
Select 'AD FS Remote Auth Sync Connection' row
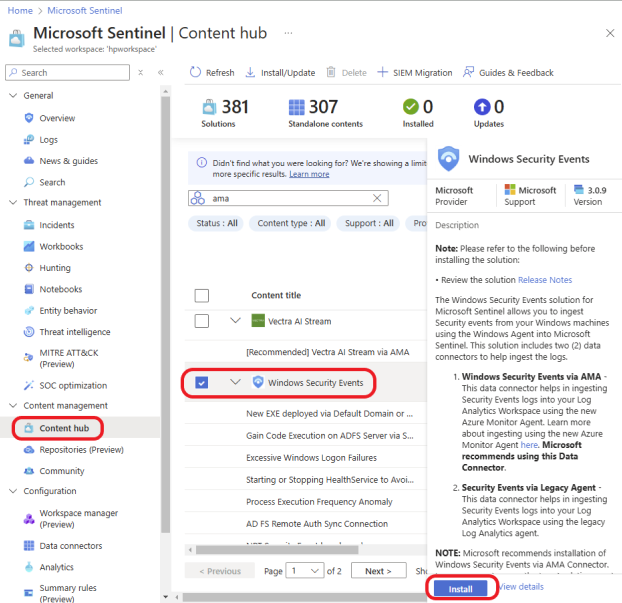(x=305, y=524)
